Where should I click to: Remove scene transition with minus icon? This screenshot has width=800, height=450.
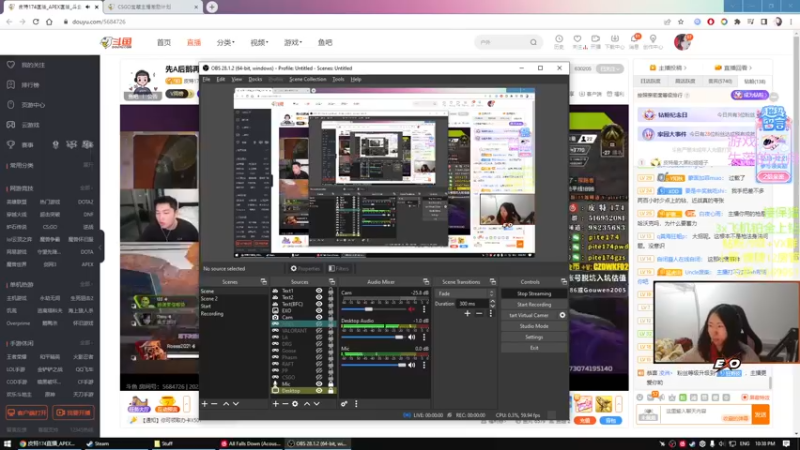[x=479, y=313]
